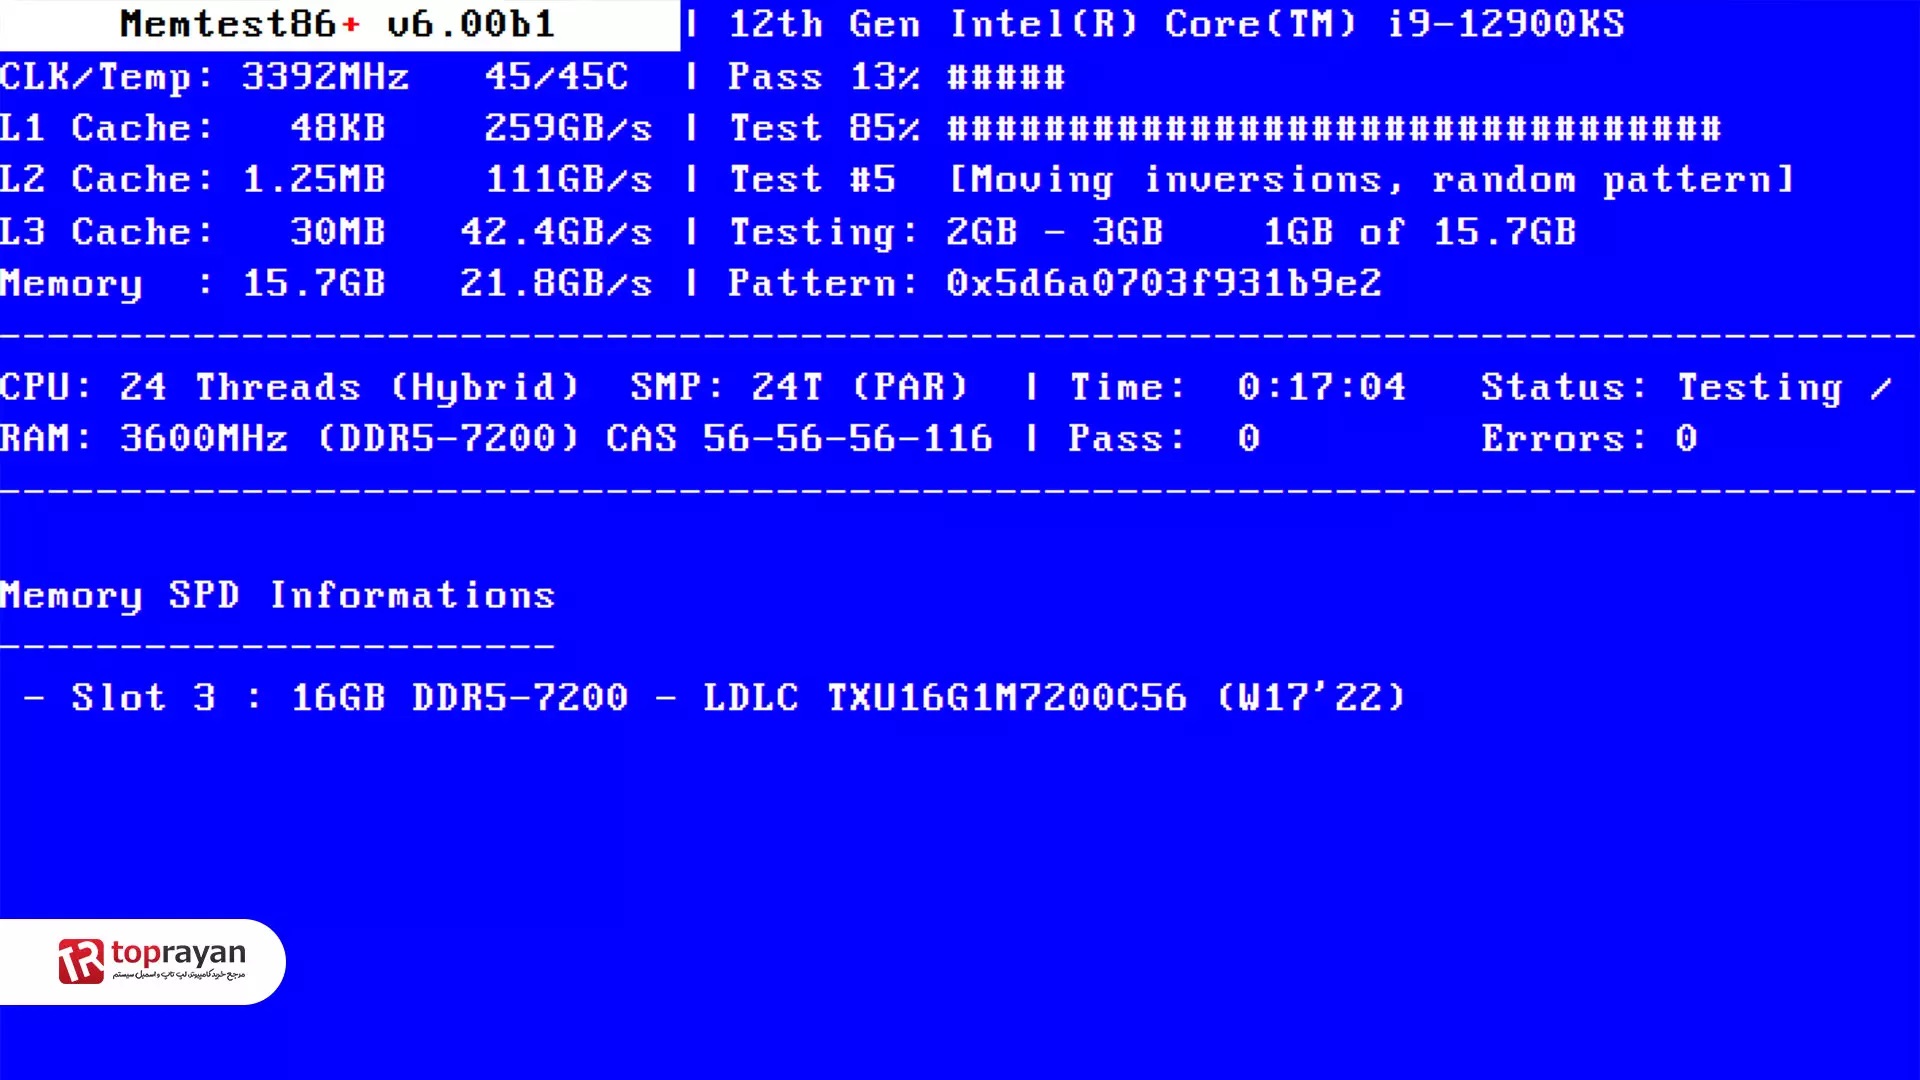Viewport: 1920px width, 1080px height.
Task: Click the RAM: 3600MHz (DDR5-7200) text
Action: pyautogui.click(x=289, y=439)
